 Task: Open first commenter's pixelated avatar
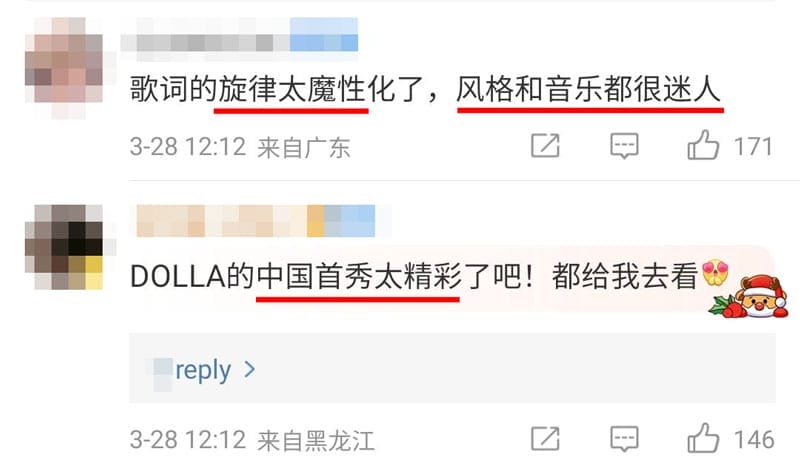coord(64,67)
